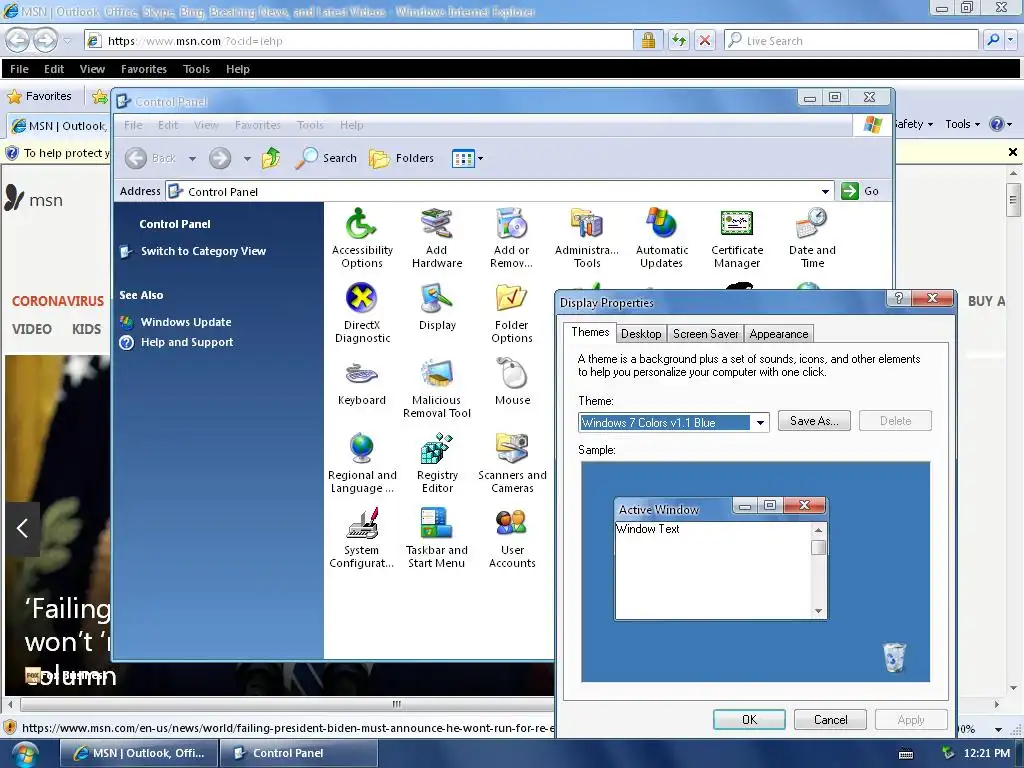
Task: Click the Internet Explorer Refresh icon
Action: (x=679, y=40)
